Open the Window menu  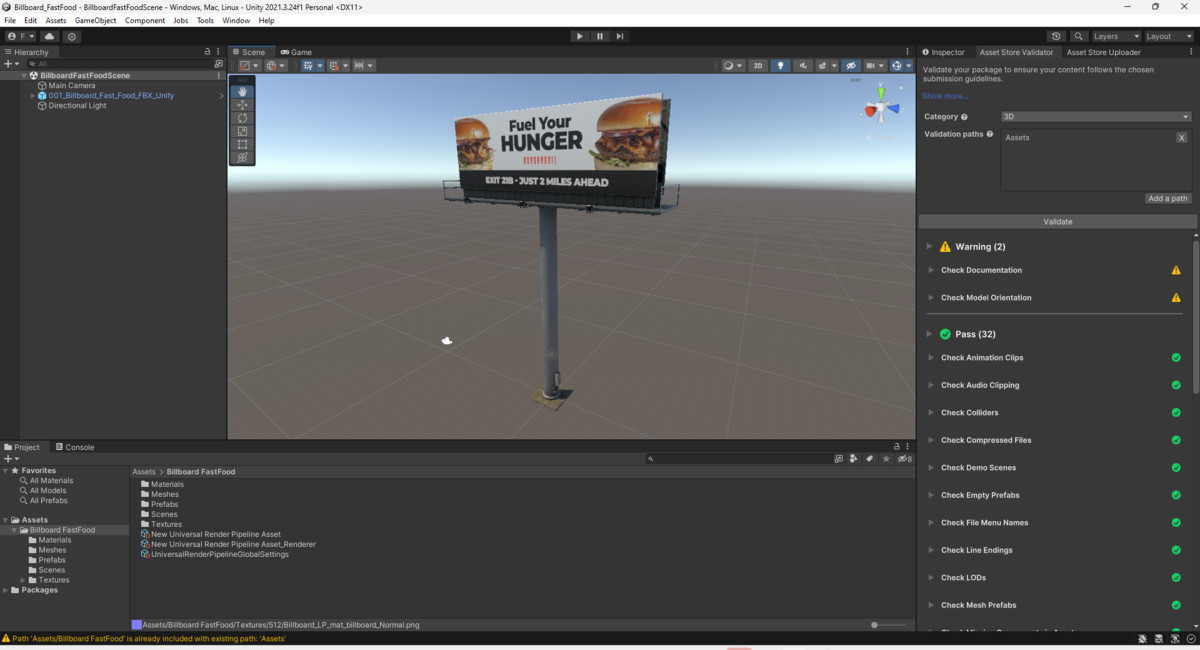tap(236, 20)
